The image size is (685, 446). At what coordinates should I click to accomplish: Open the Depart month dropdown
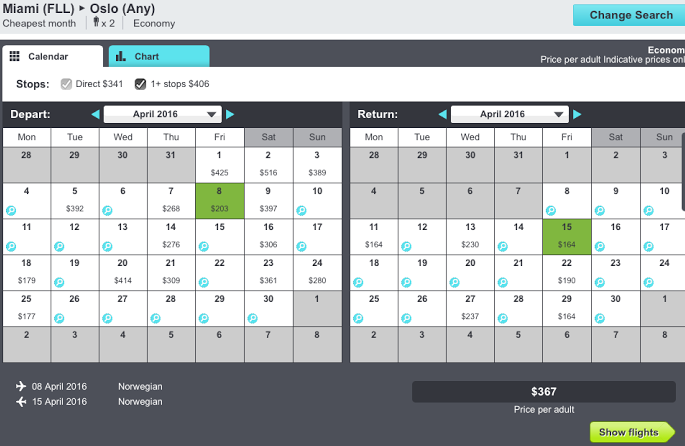tap(162, 114)
